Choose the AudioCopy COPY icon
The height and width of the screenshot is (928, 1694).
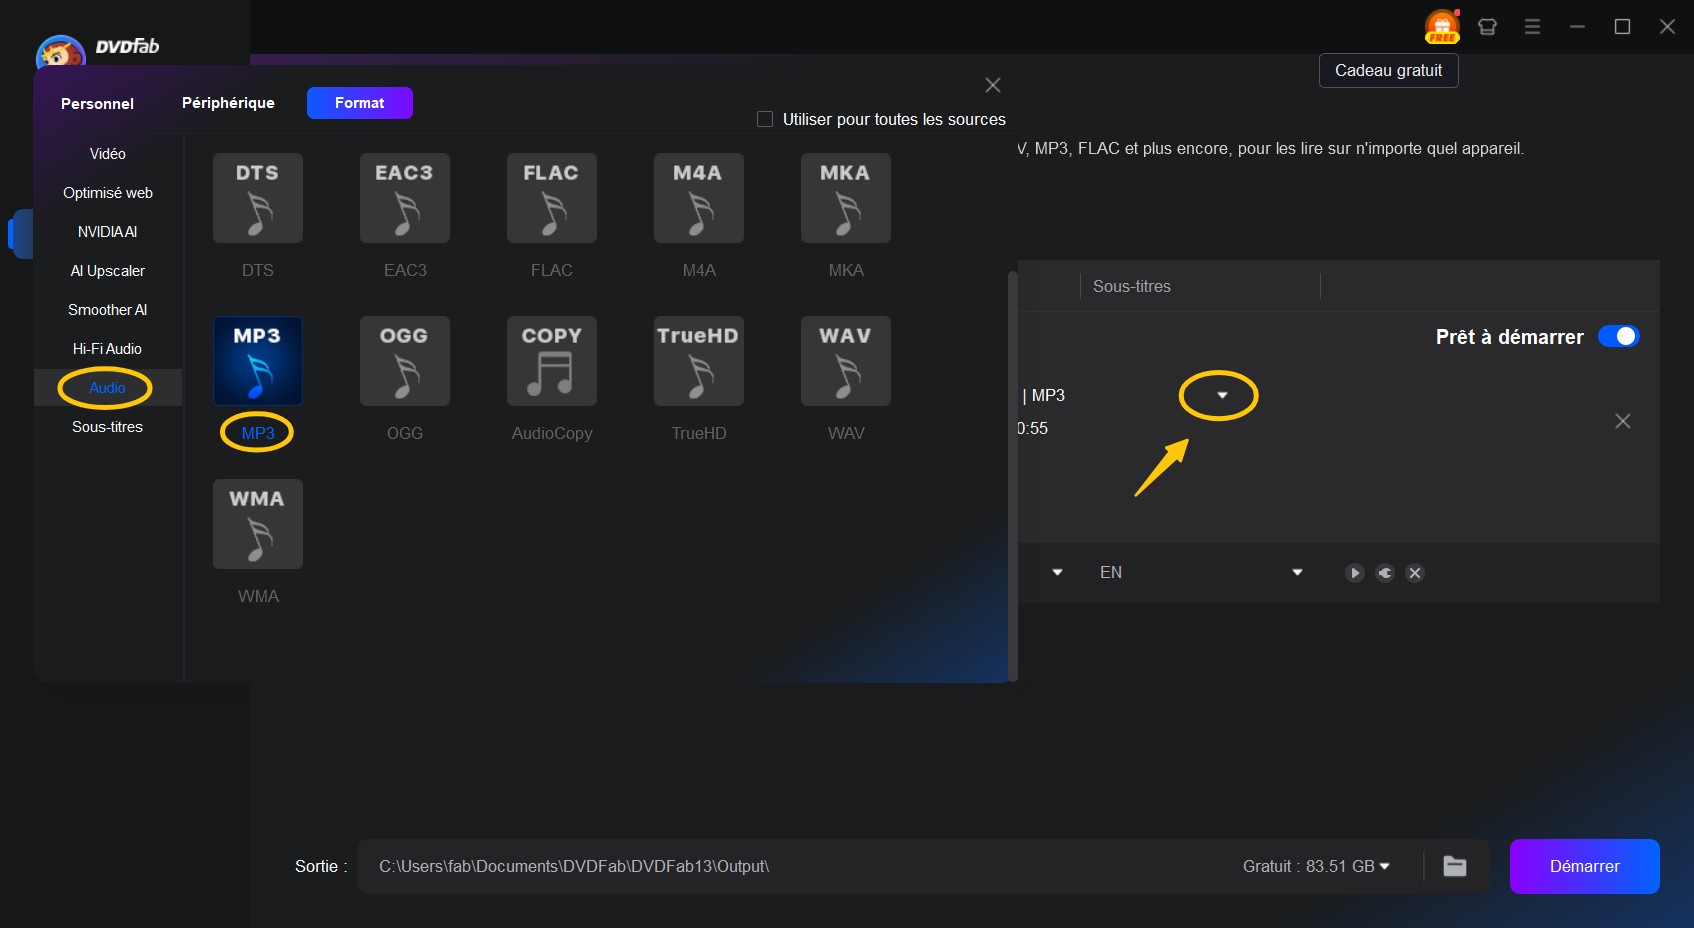pos(552,361)
